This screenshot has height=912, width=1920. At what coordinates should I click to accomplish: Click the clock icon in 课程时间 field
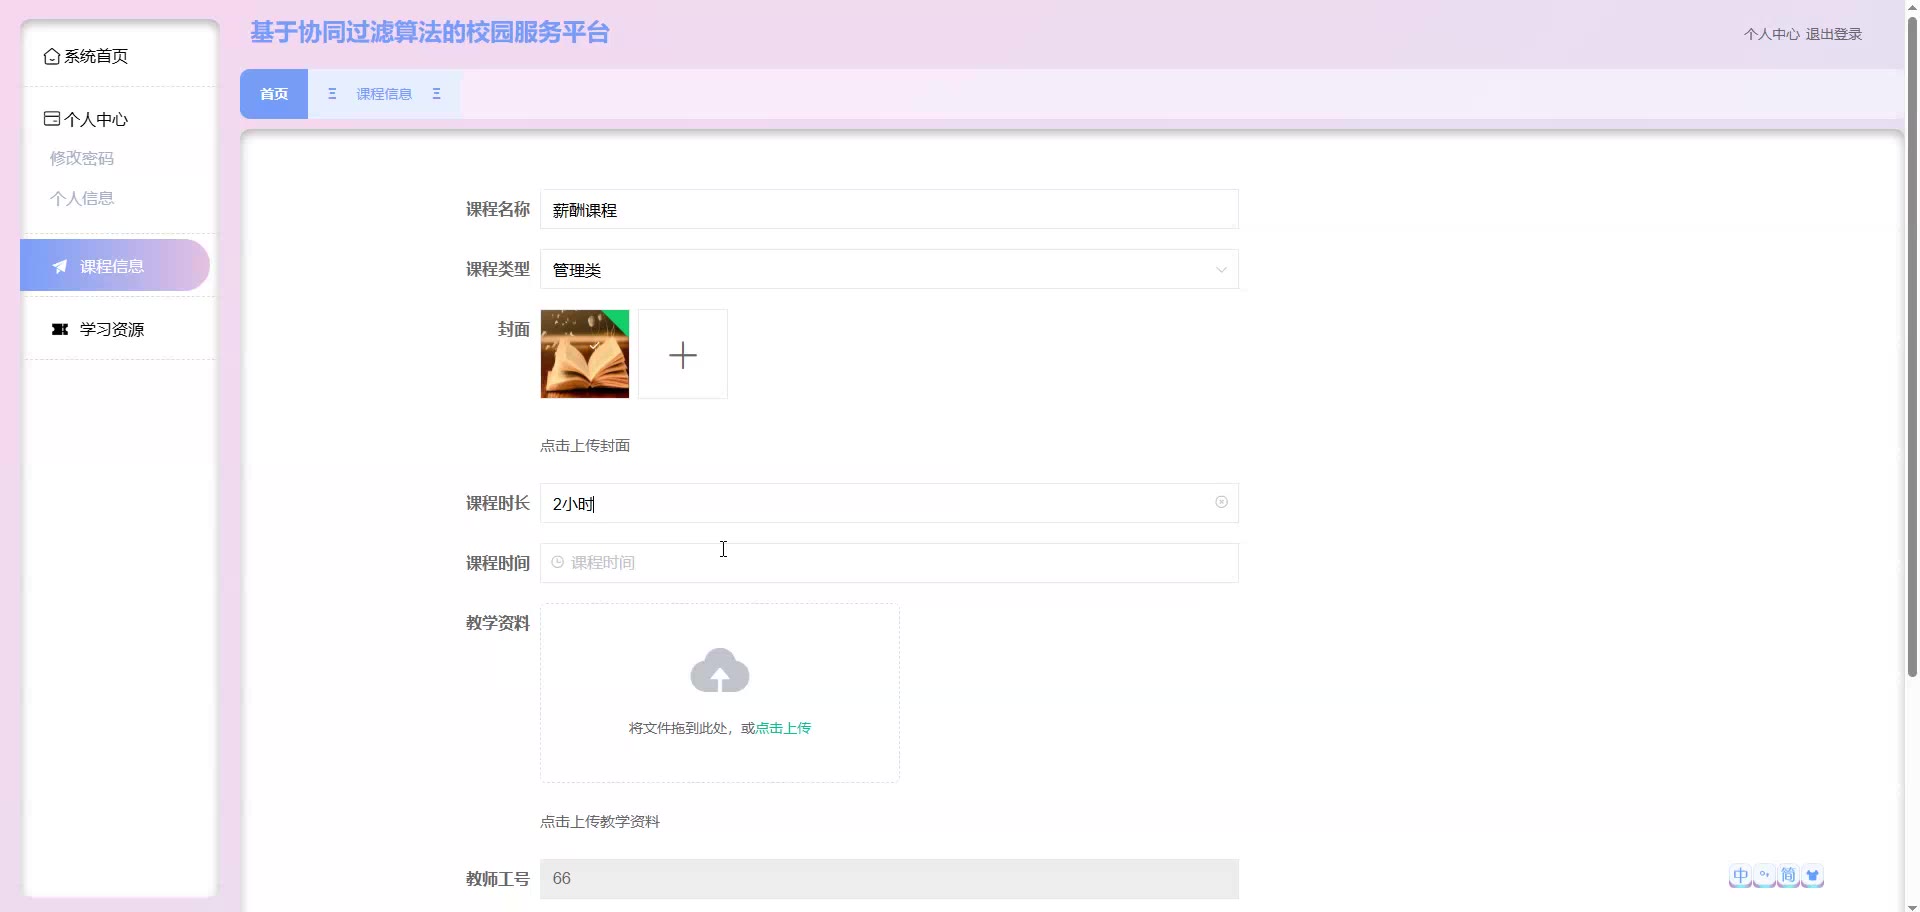coord(558,563)
